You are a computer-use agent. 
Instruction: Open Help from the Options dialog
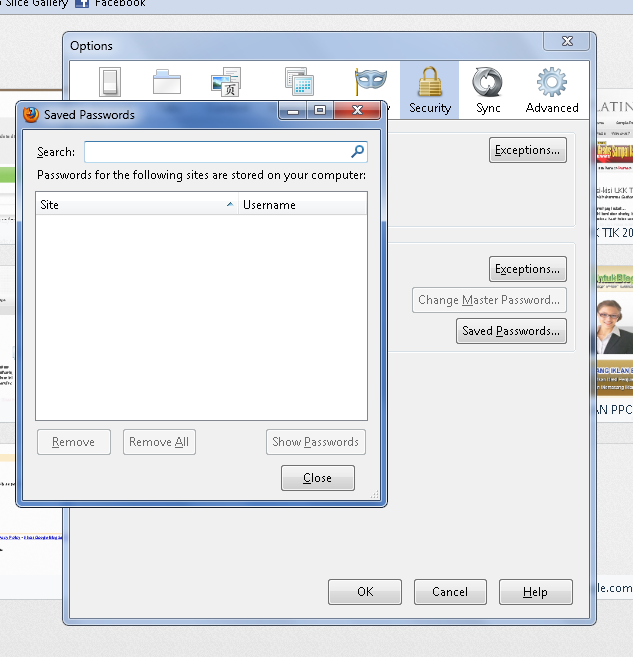[535, 592]
